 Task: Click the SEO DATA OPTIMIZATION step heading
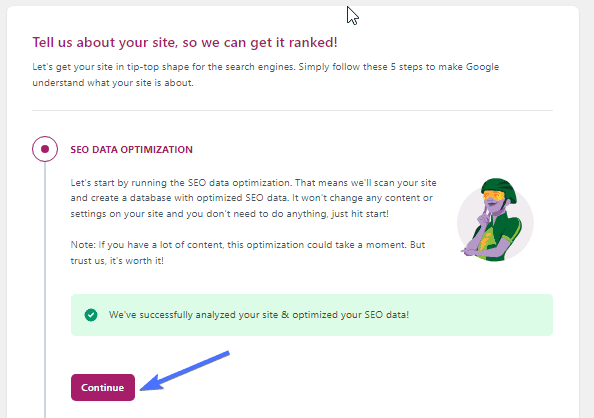point(131,150)
